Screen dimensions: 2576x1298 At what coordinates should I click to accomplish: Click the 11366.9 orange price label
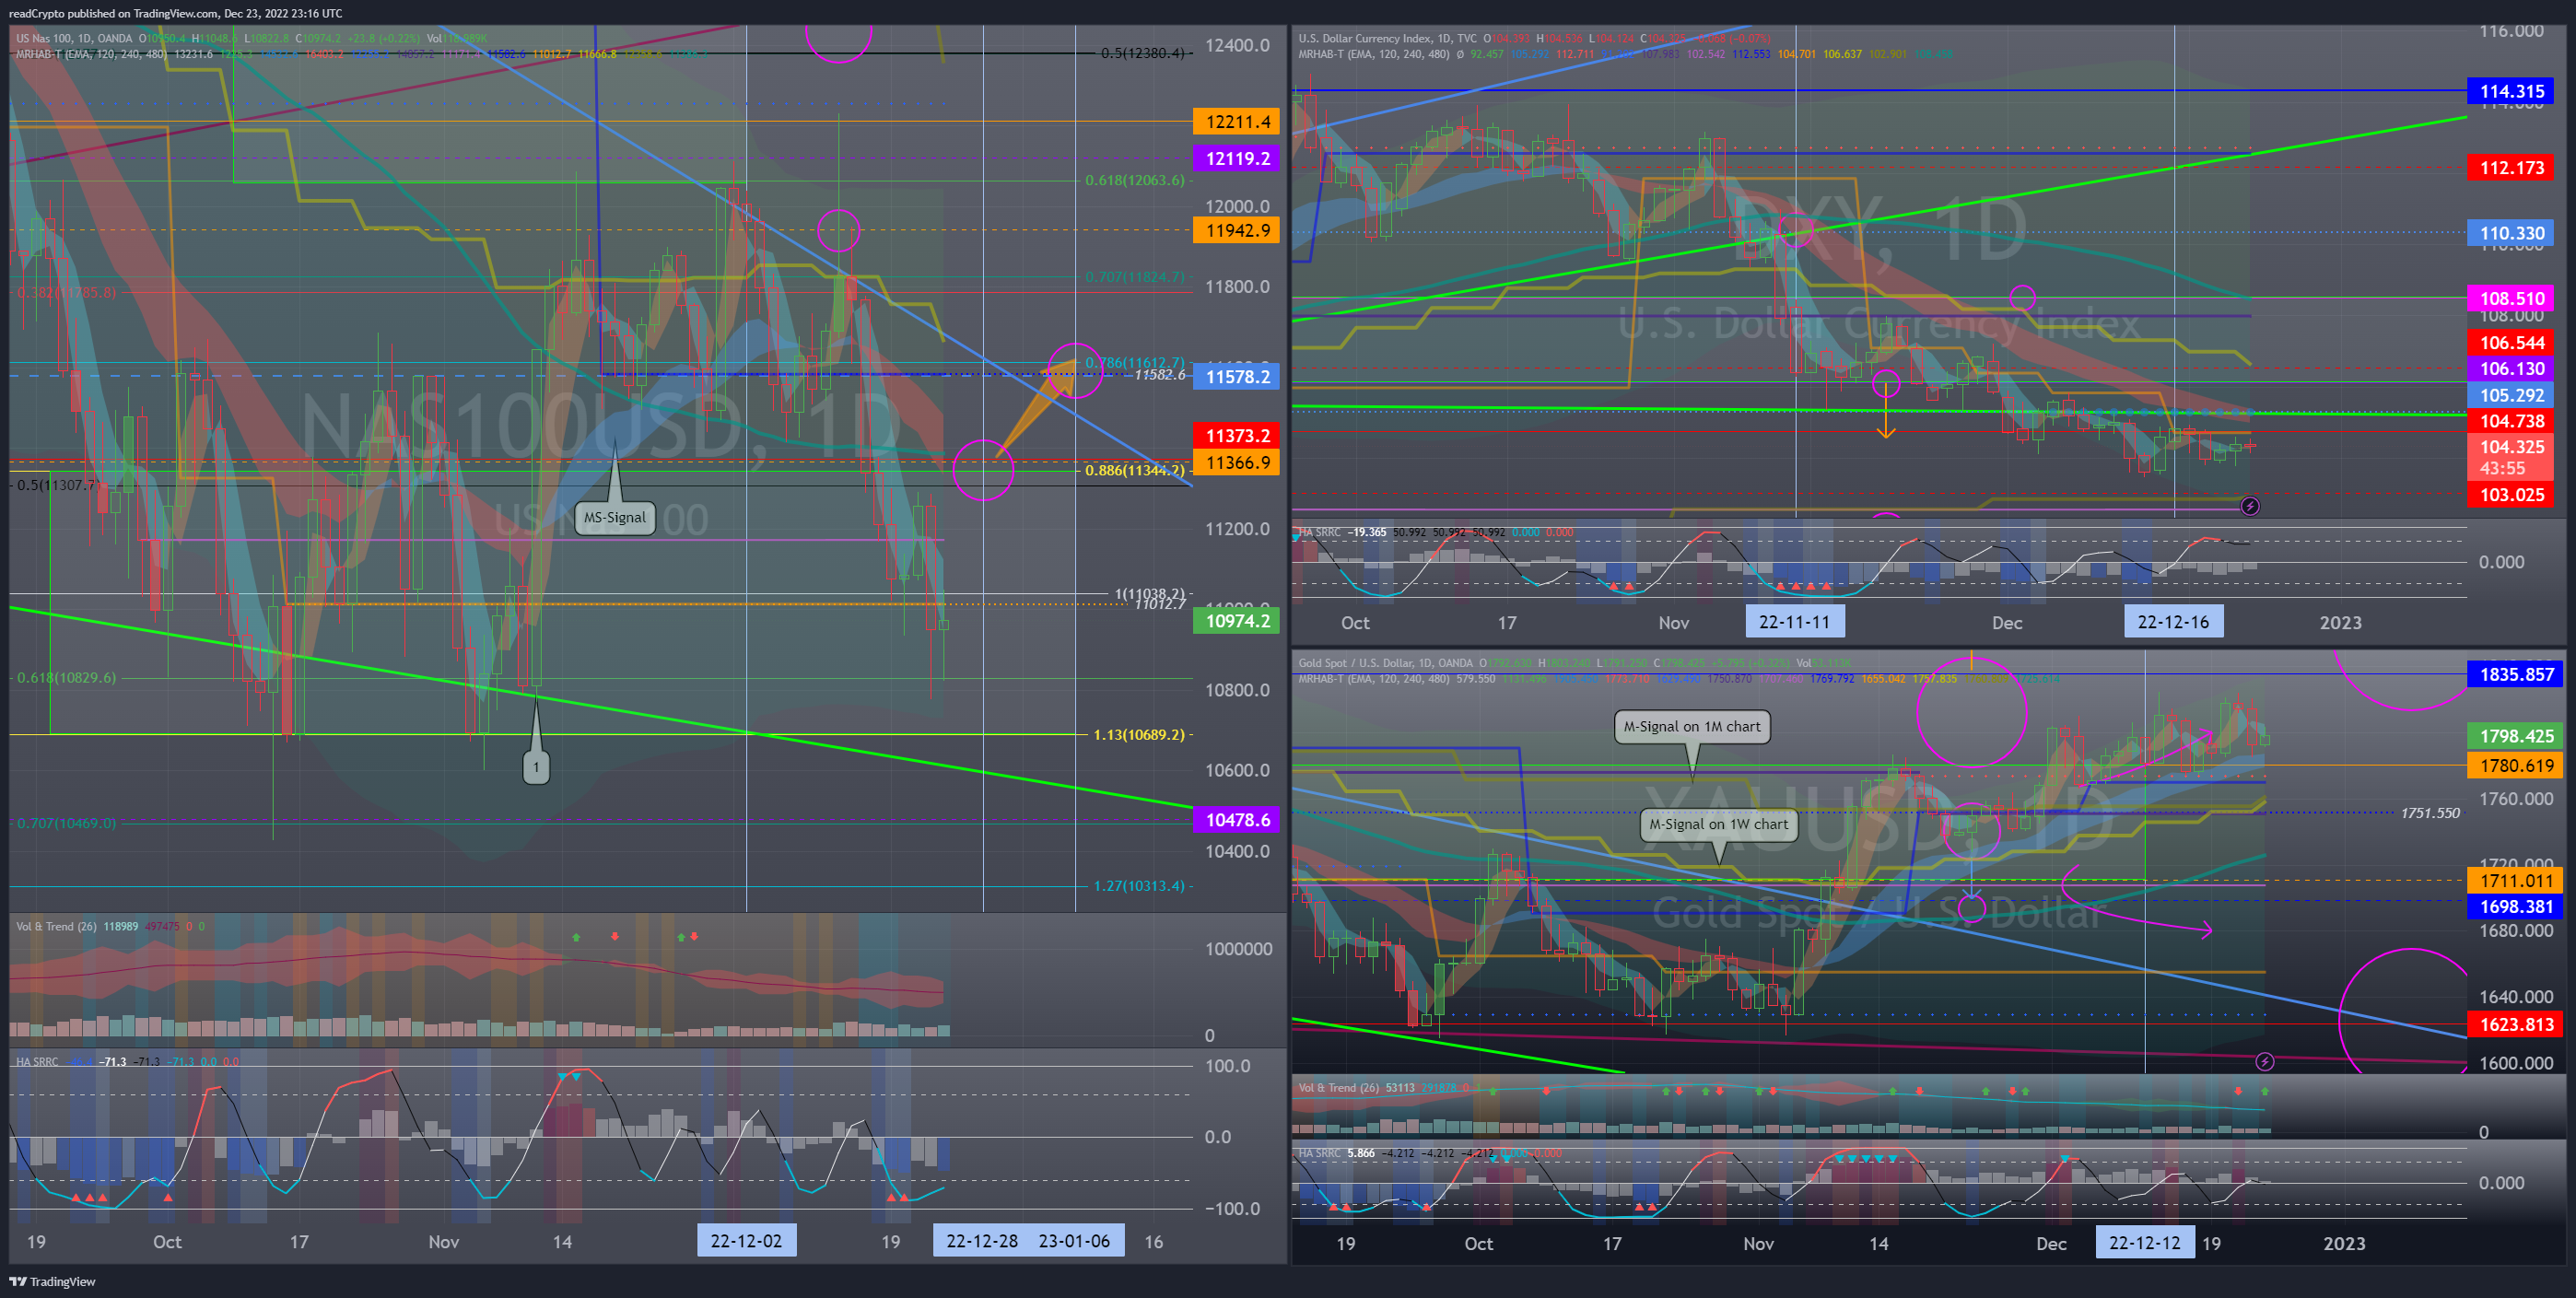coord(1236,462)
